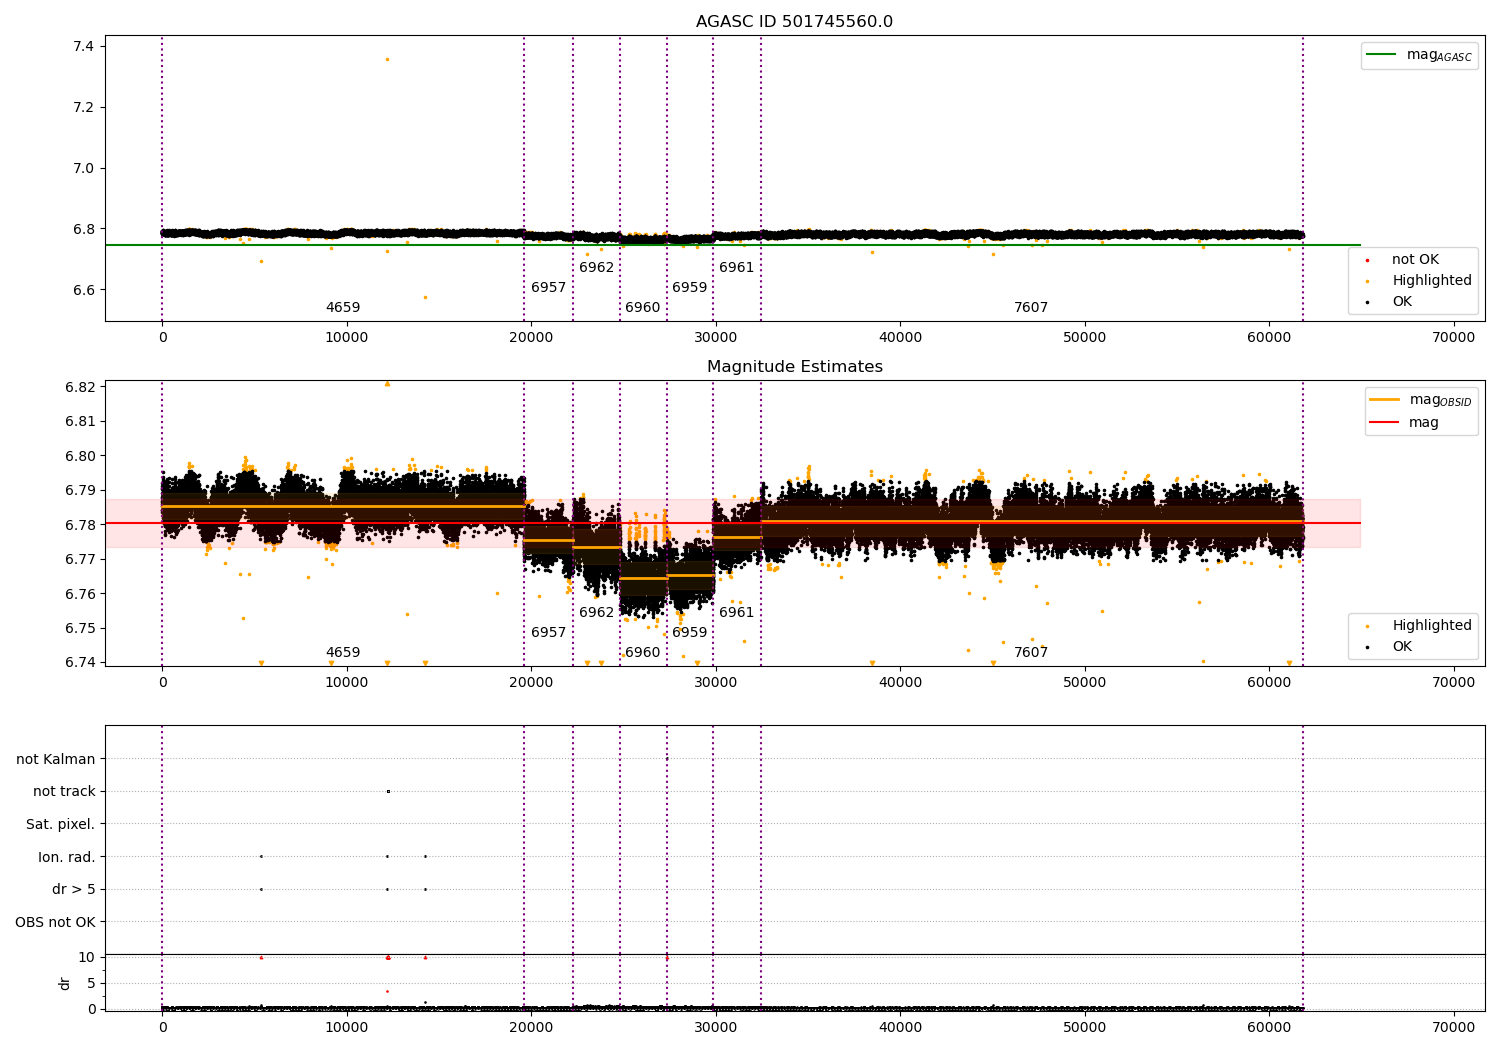Select OBSID label 7607 in the top plot
This screenshot has height=1050, width=1500.
1031,308
